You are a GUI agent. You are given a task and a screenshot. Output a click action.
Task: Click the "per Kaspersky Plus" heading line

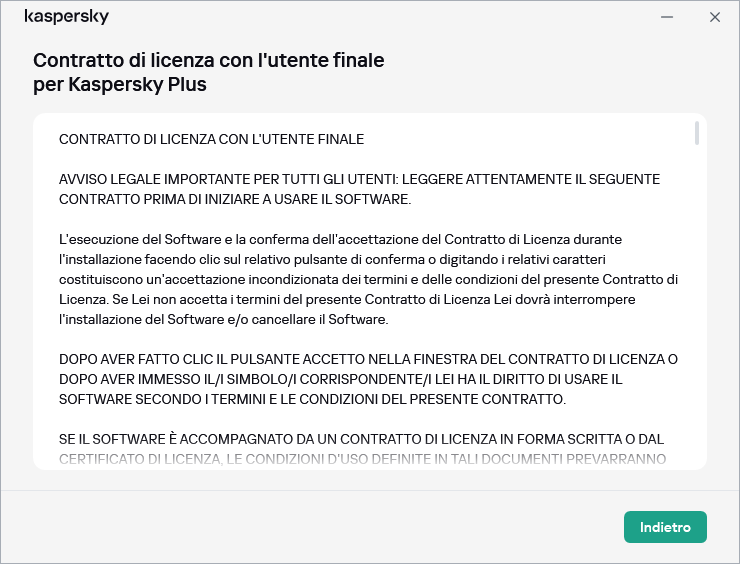pos(120,84)
